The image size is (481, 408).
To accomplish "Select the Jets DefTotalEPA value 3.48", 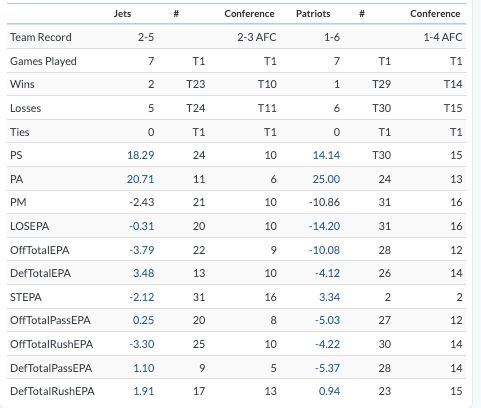I will (144, 273).
